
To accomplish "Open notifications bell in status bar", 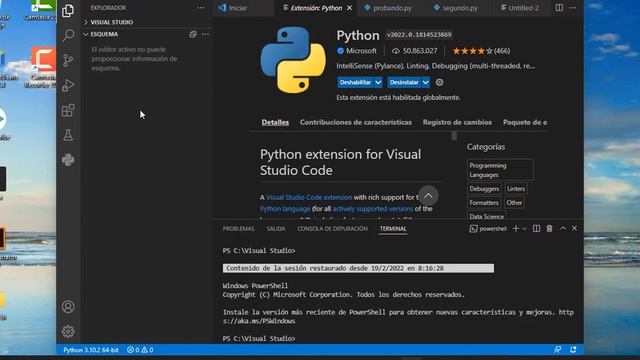I will (573, 350).
